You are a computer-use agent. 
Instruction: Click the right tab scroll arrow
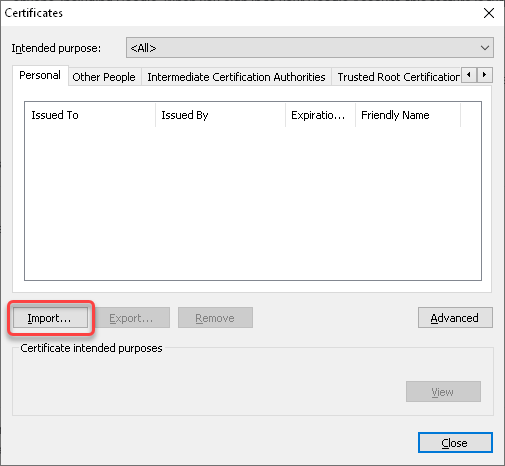point(485,75)
